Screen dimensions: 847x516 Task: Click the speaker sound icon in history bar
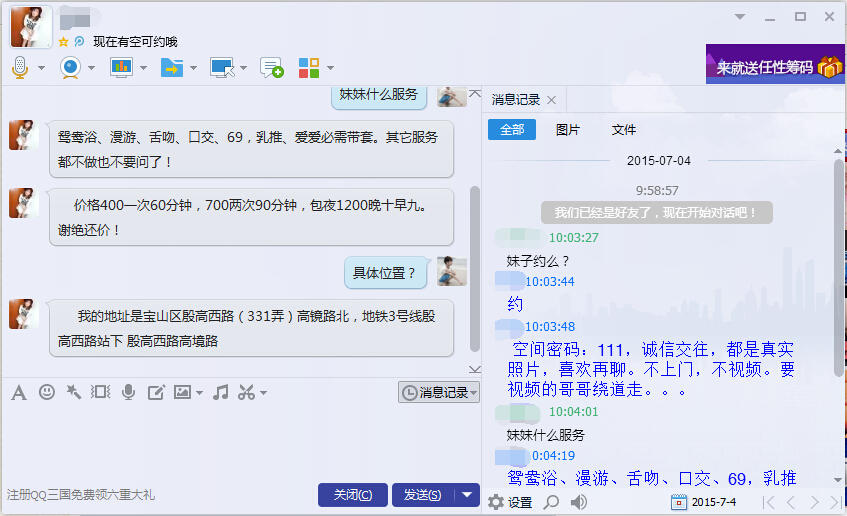click(579, 502)
